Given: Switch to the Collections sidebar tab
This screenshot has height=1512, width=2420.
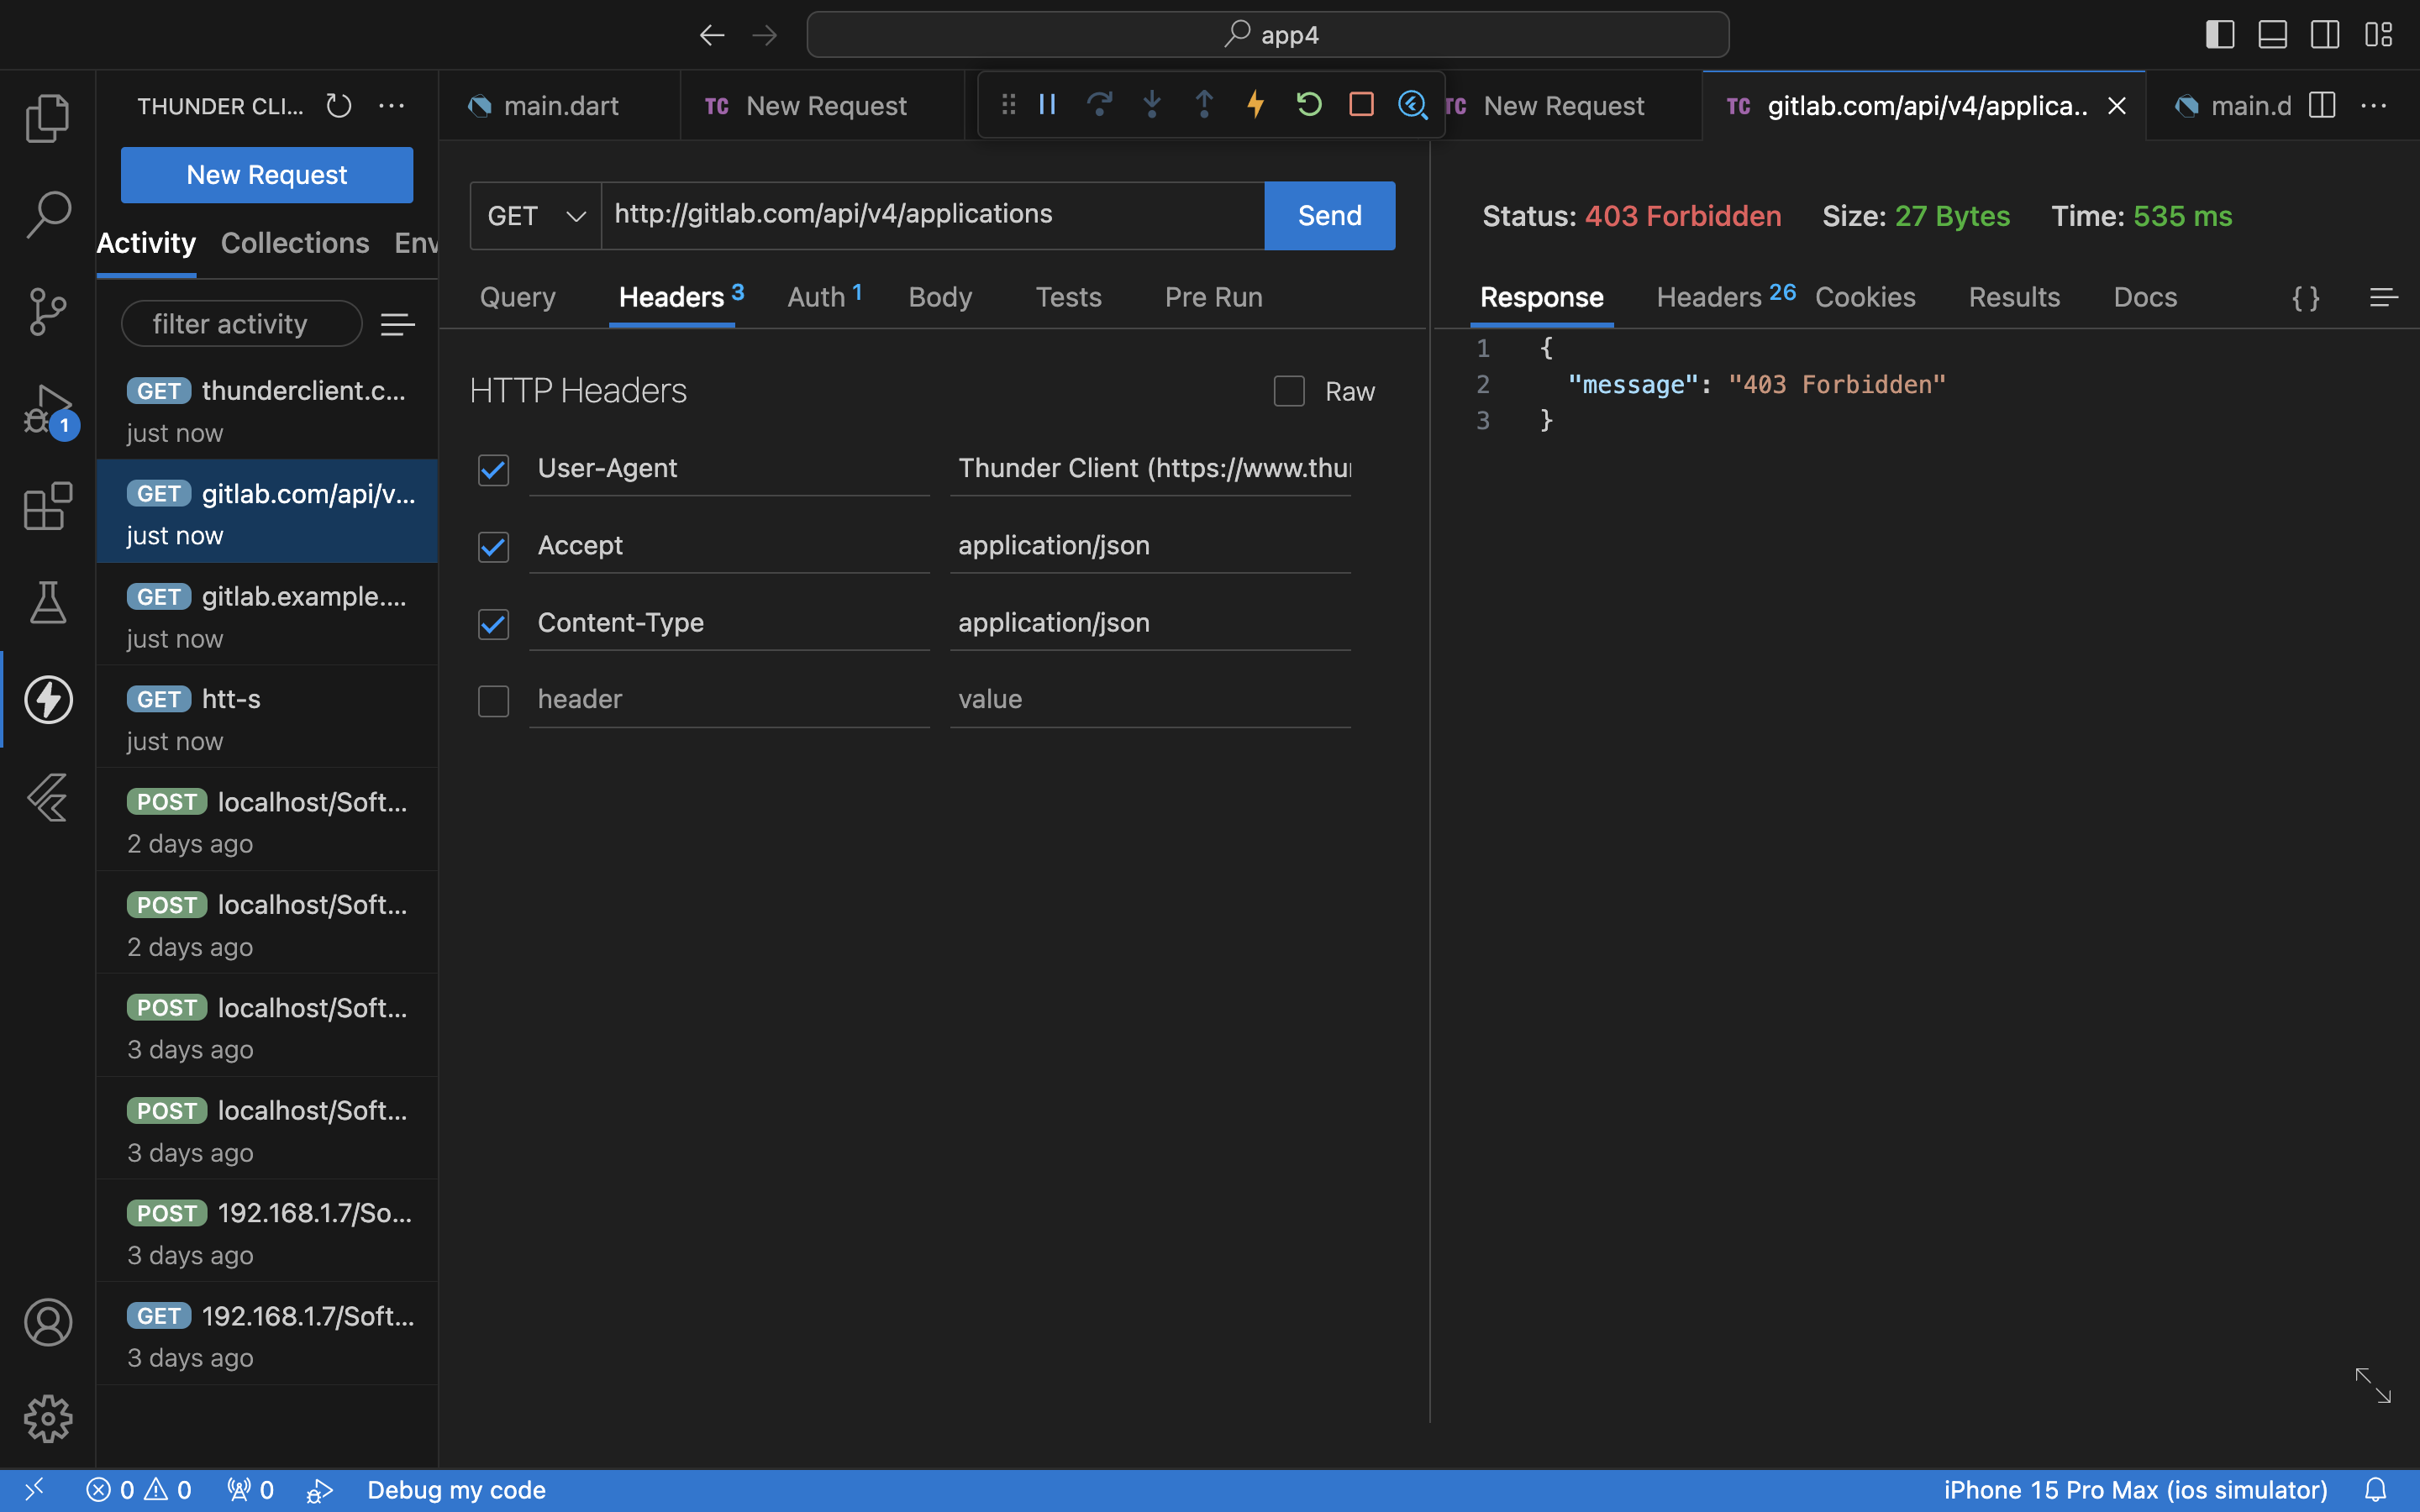Looking at the screenshot, I should pos(295,243).
